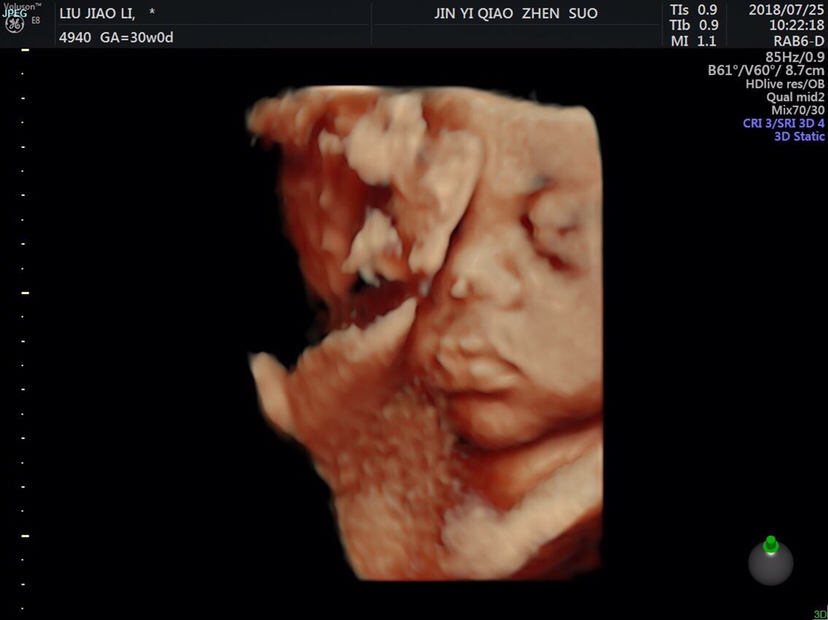Select the patient name LIU JIAO LI
The width and height of the screenshot is (828, 620).
point(98,12)
